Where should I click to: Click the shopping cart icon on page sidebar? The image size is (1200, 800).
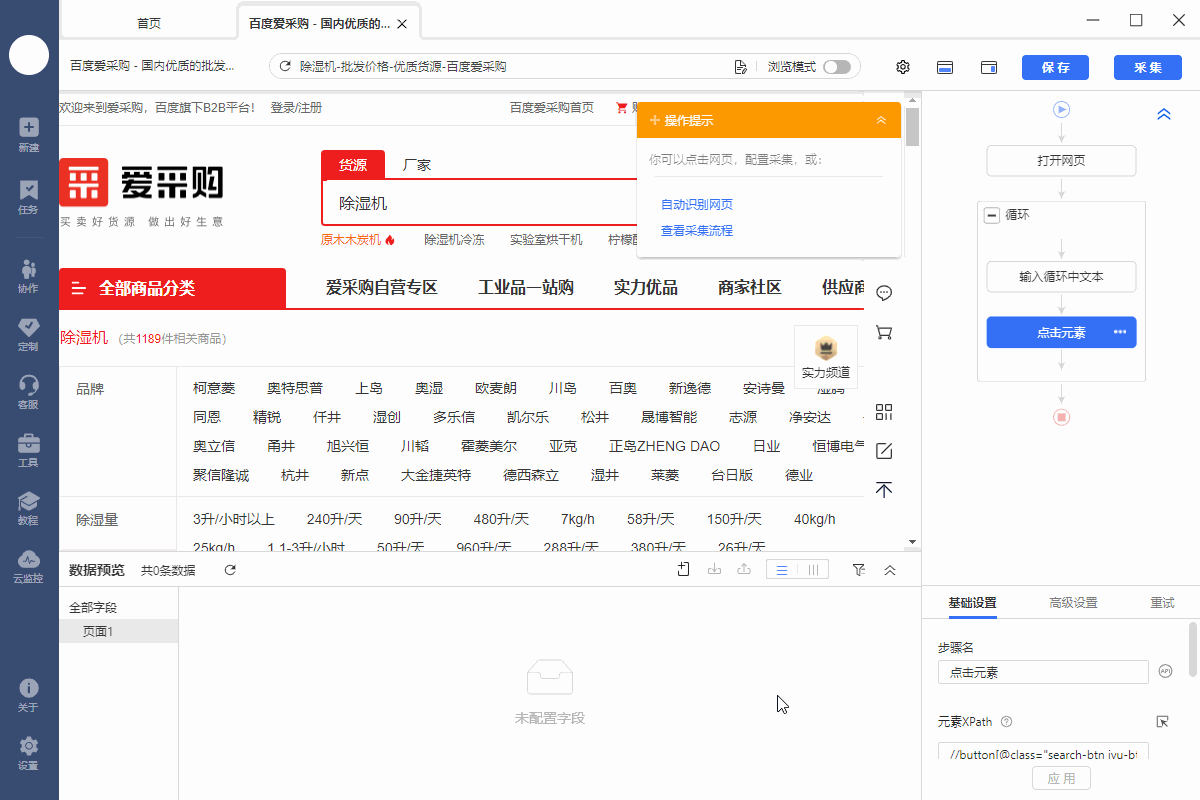884,332
